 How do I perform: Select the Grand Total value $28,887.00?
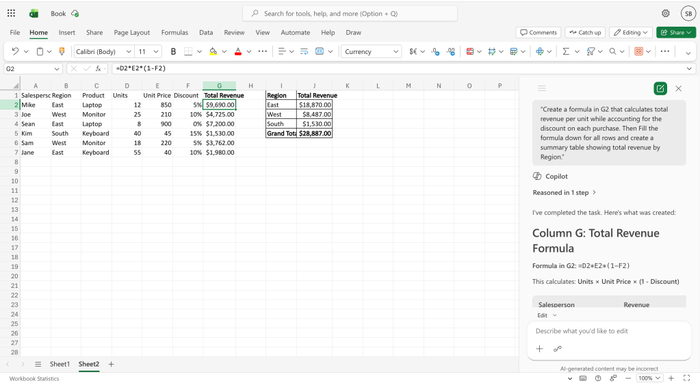click(315, 133)
